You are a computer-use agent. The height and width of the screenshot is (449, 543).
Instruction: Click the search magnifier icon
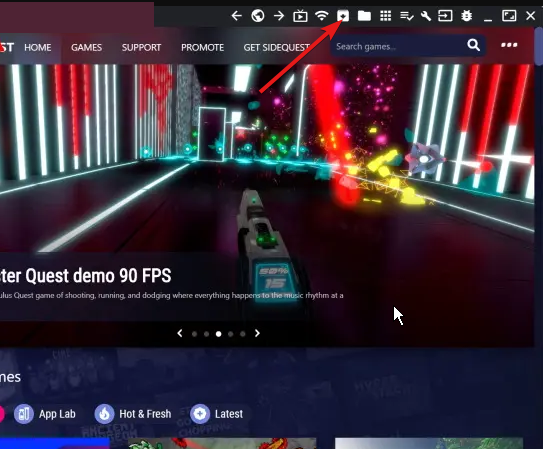(473, 45)
